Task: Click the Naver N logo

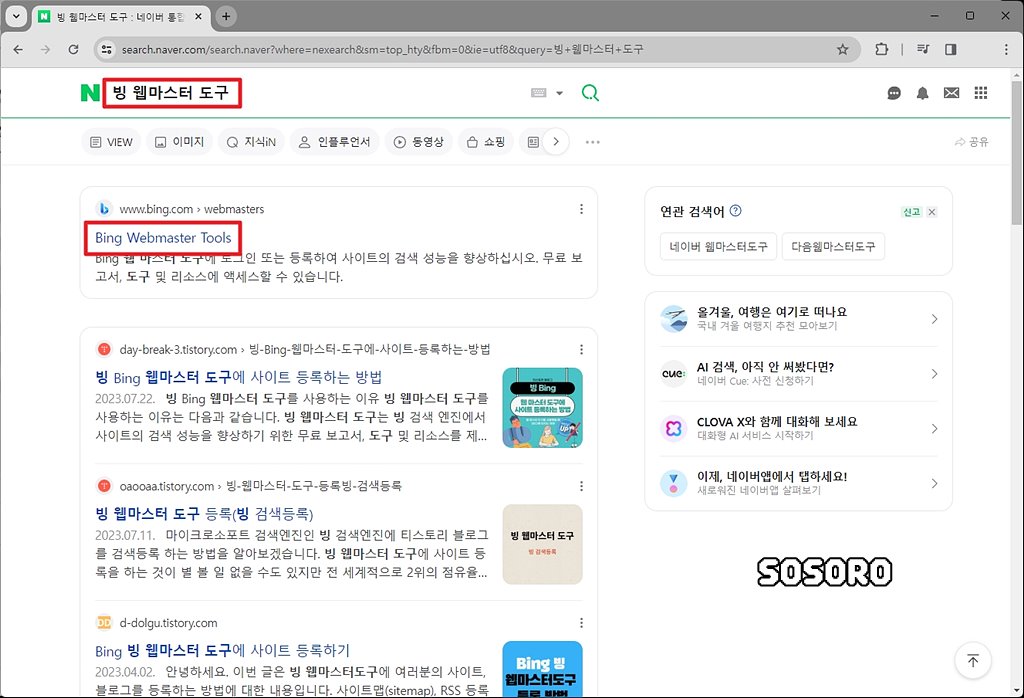Action: click(90, 93)
